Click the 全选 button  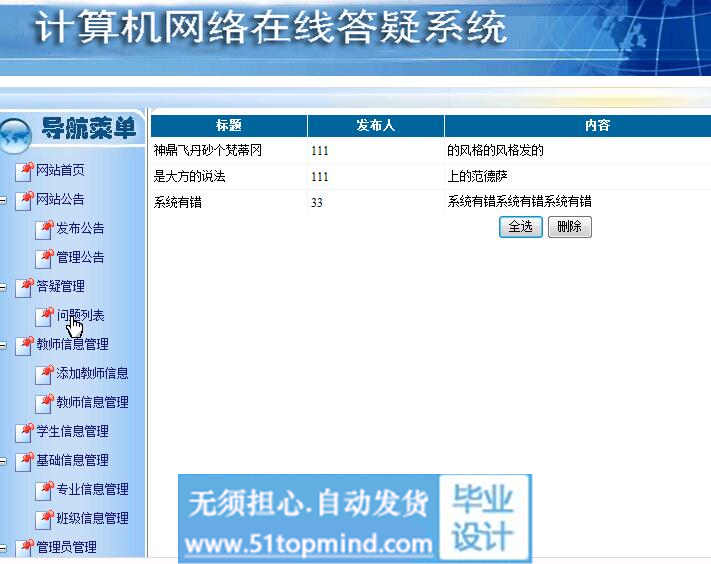[x=521, y=227]
